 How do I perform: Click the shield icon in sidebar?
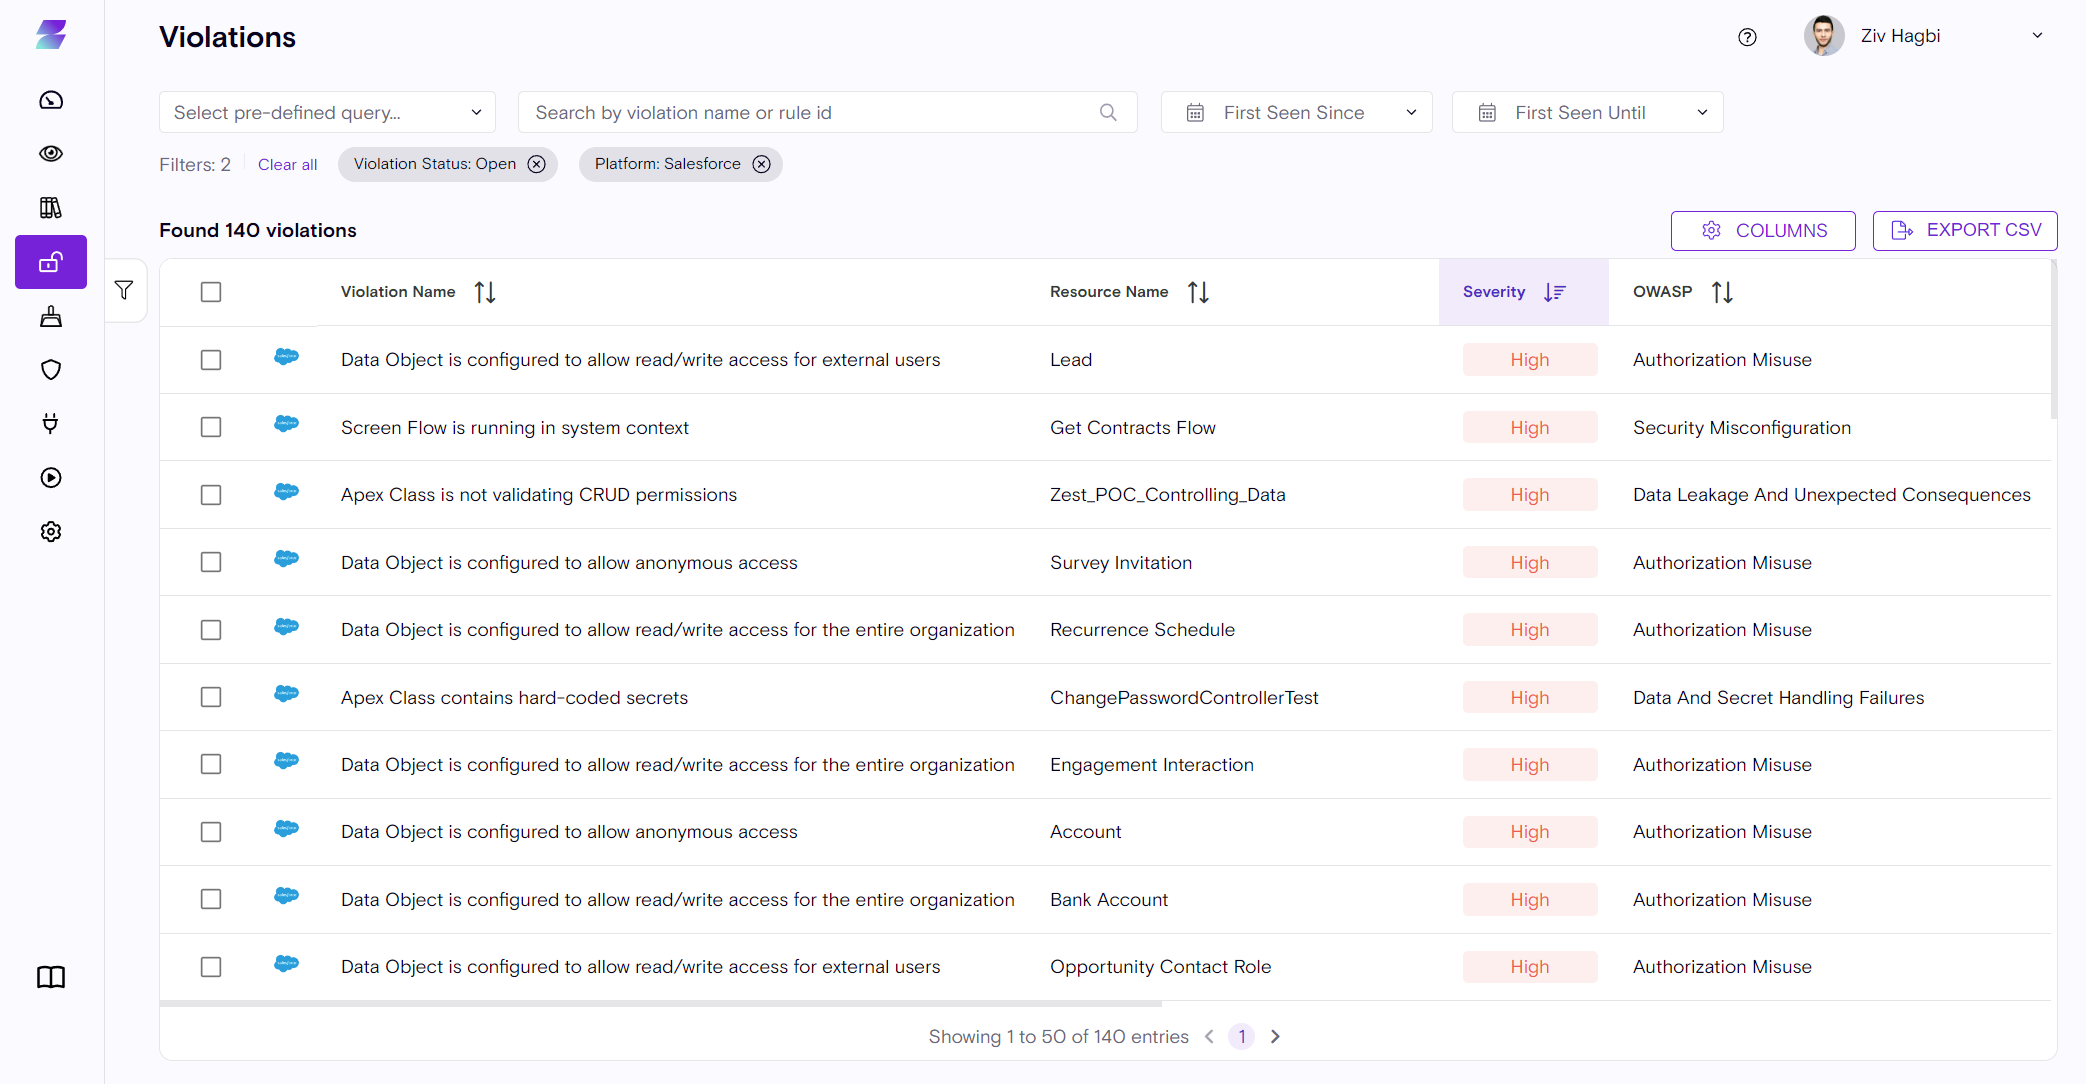tap(51, 370)
